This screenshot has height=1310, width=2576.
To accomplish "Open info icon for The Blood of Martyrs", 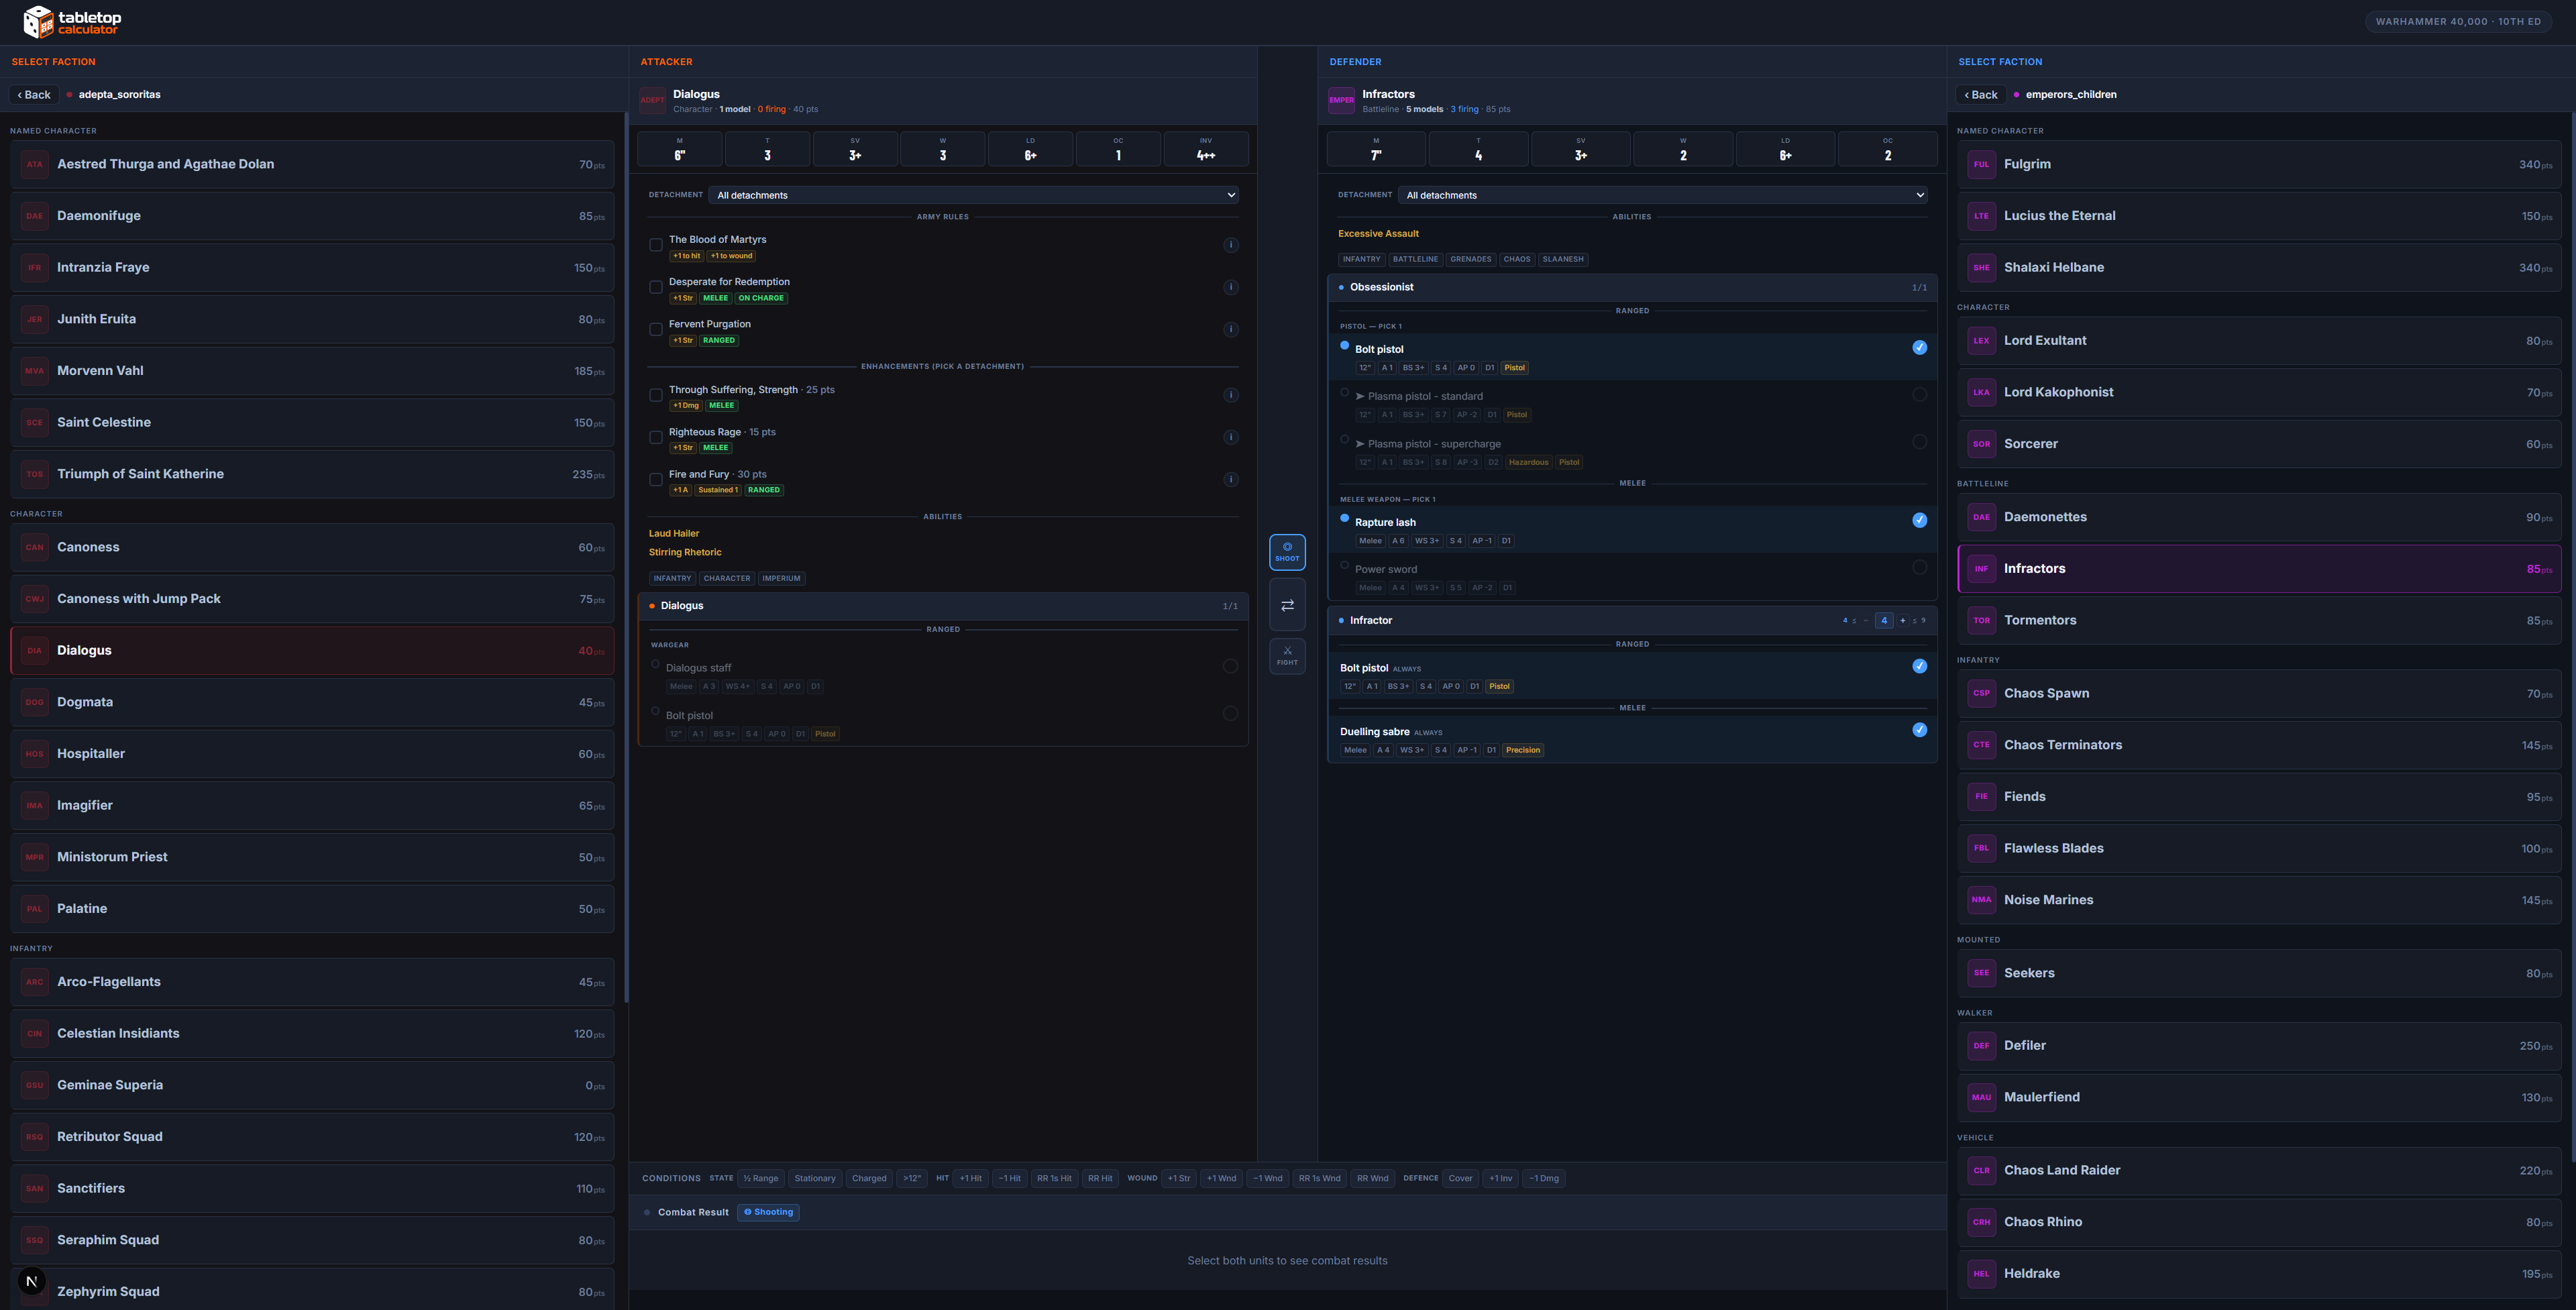I will tap(1231, 245).
